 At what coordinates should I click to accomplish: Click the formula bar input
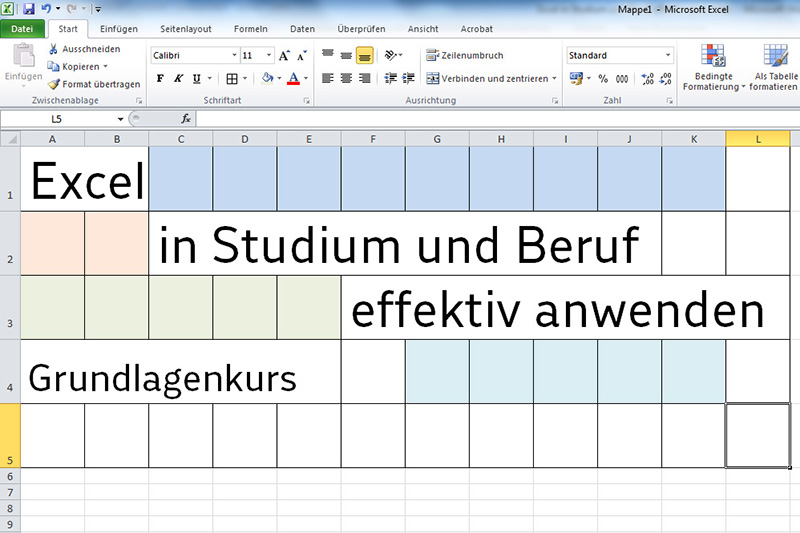point(497,119)
